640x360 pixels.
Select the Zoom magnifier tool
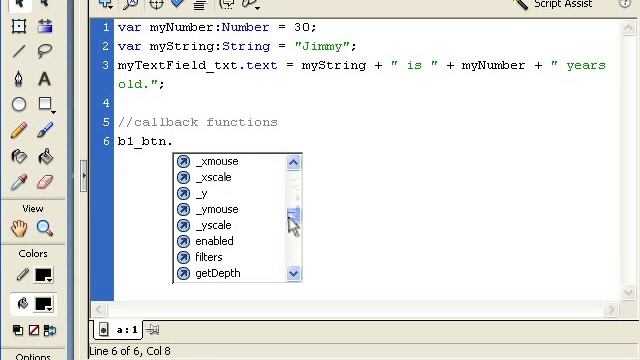[x=45, y=228]
